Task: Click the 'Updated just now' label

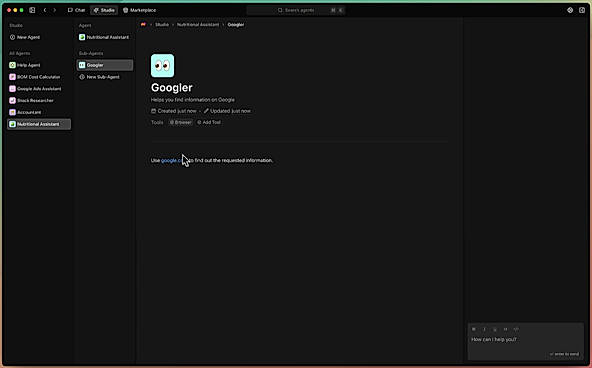Action: (x=227, y=111)
